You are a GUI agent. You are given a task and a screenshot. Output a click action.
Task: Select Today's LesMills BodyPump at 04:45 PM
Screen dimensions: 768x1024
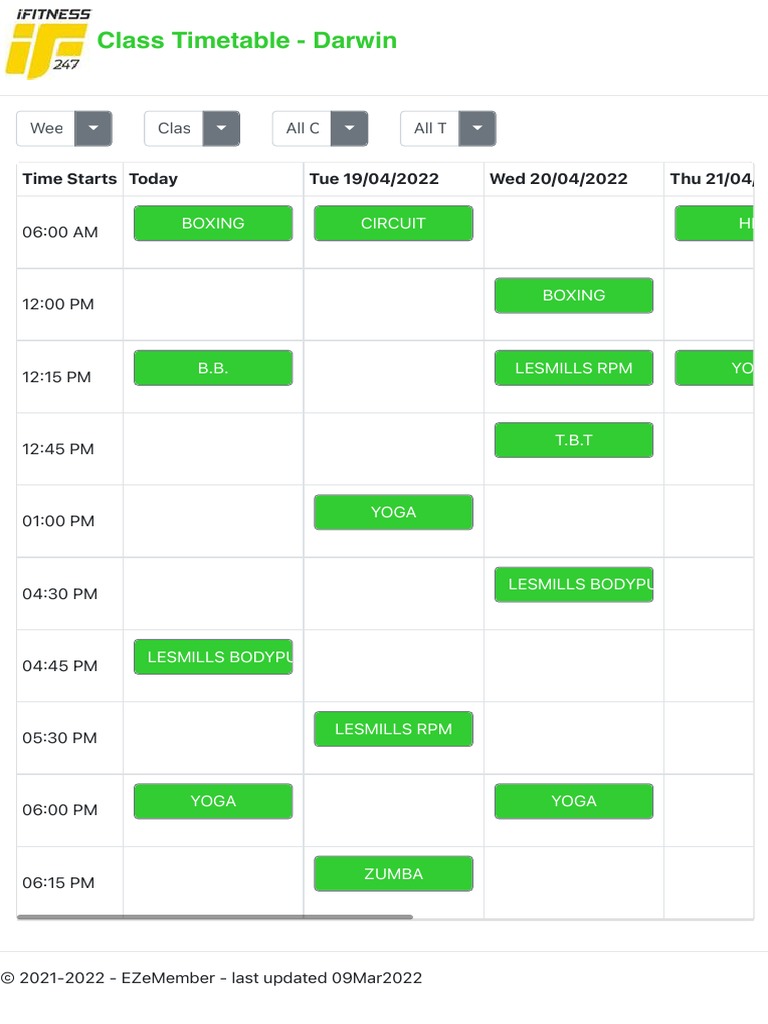tap(213, 657)
